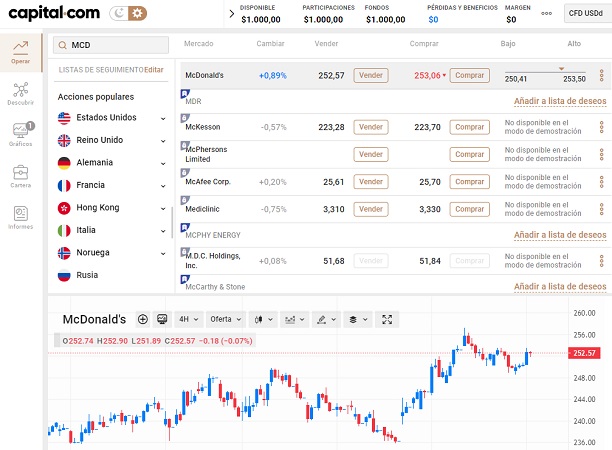Click Editar for watchlists
This screenshot has width=612, height=450.
[x=154, y=70]
